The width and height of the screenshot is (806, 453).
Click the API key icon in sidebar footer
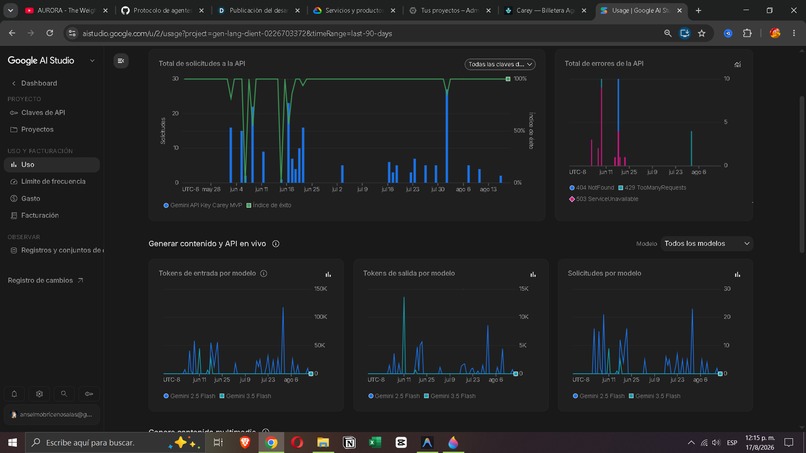coord(89,394)
